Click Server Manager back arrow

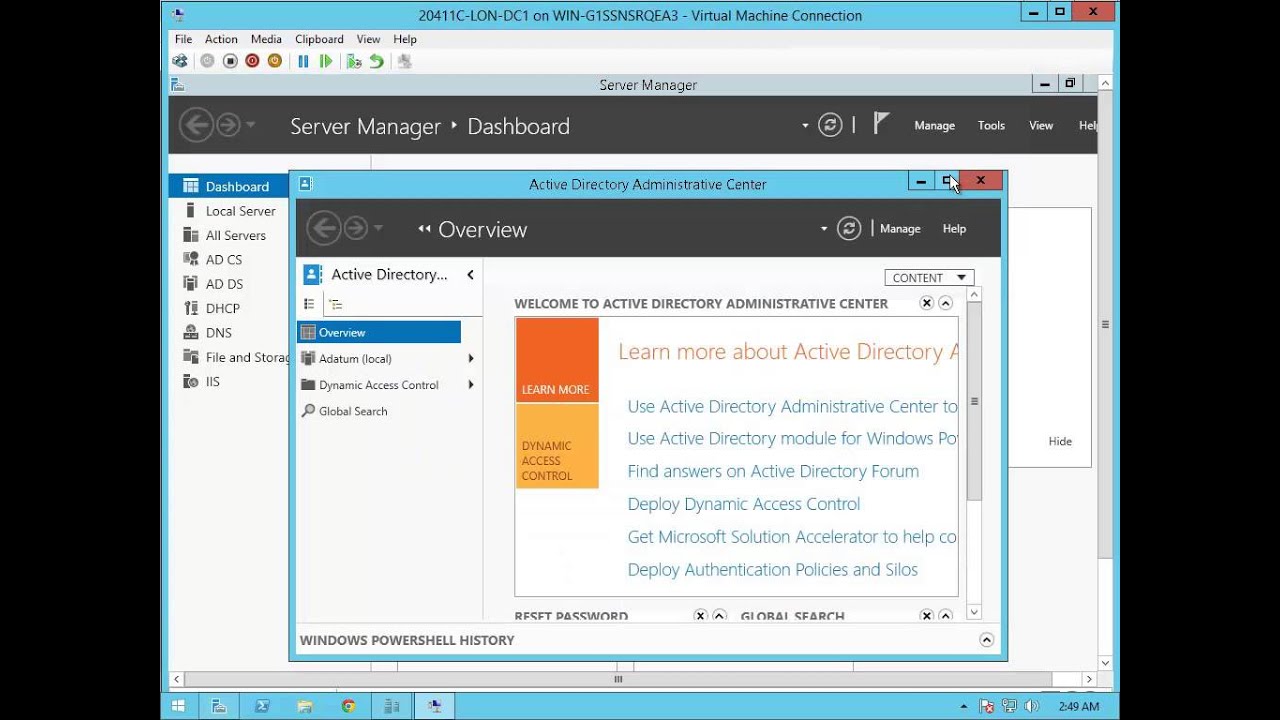196,125
